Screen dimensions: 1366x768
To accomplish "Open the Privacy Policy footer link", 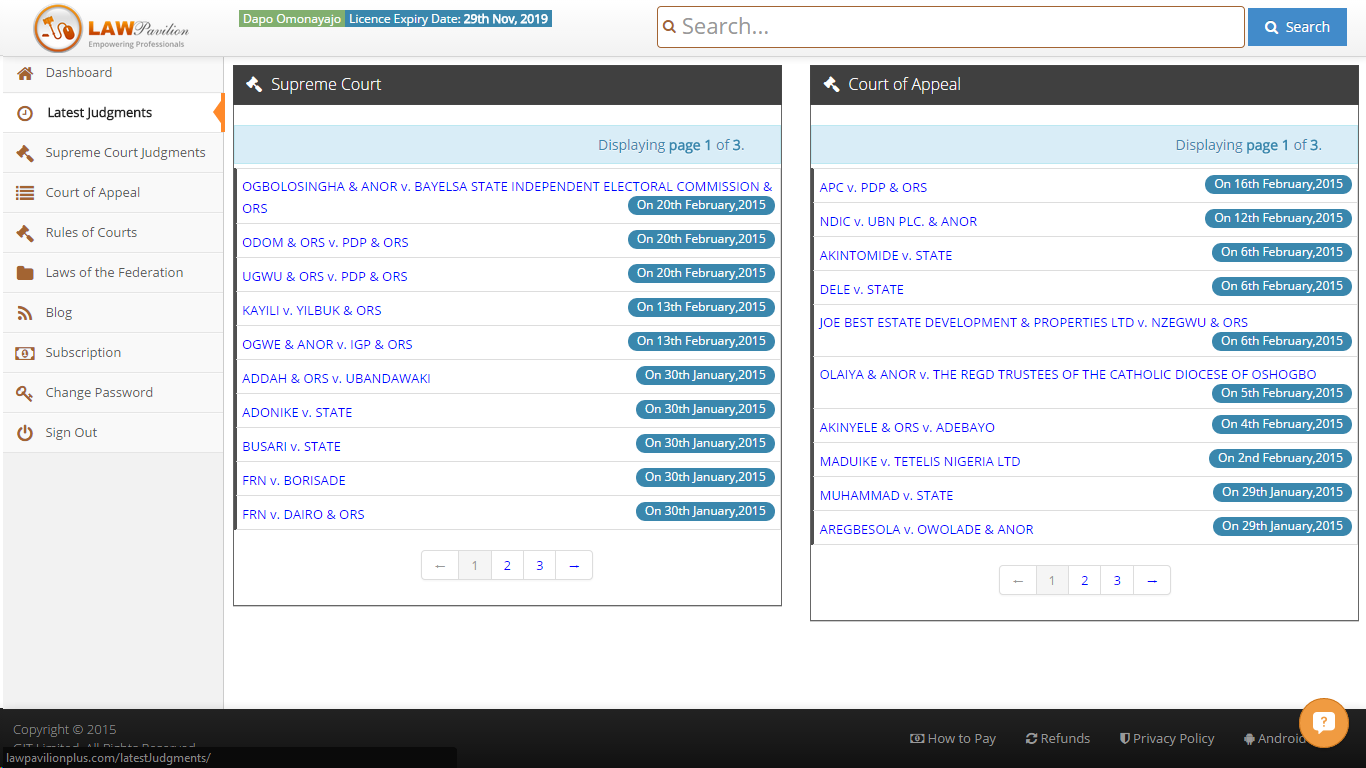I will click(1166, 739).
